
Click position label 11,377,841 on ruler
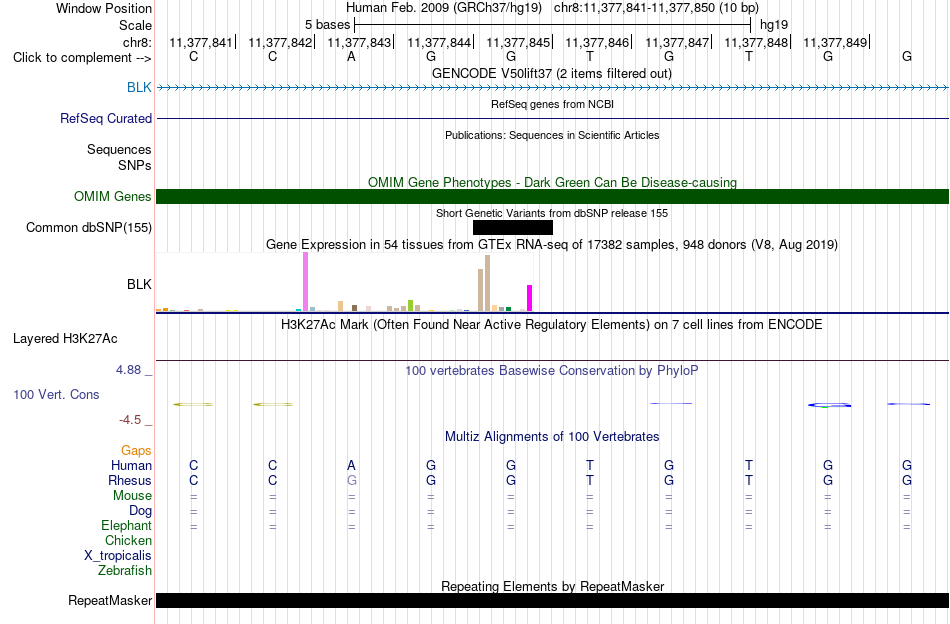(x=201, y=42)
